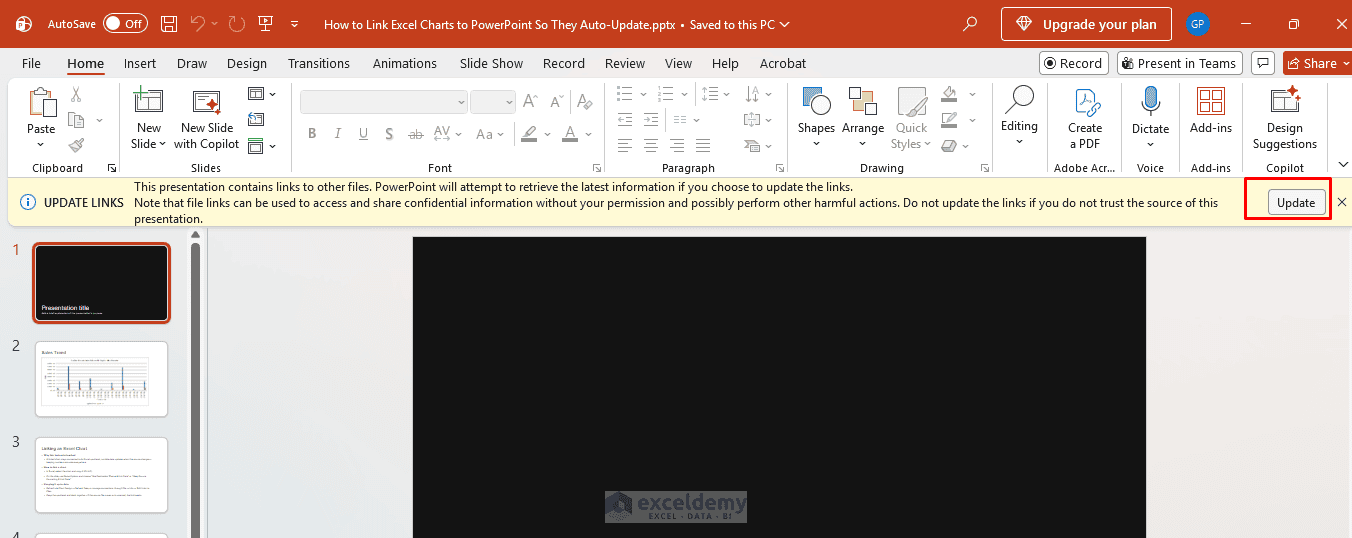Open Design Suggestions Copilot icon
This screenshot has height=538, width=1352.
1285,119
